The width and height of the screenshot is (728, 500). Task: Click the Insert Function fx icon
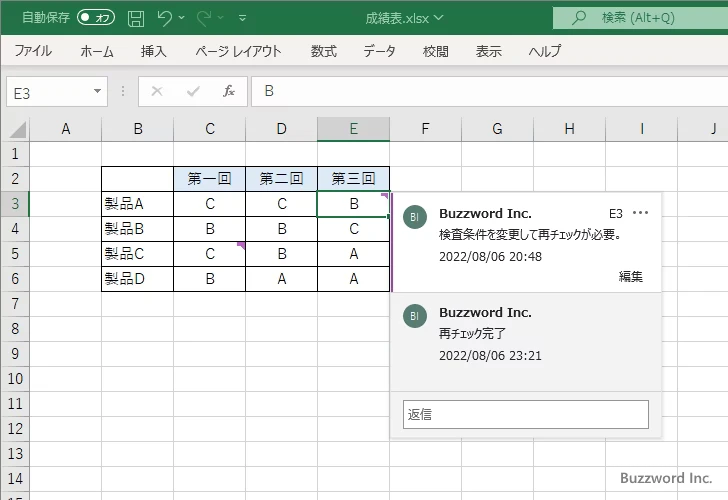click(x=229, y=91)
